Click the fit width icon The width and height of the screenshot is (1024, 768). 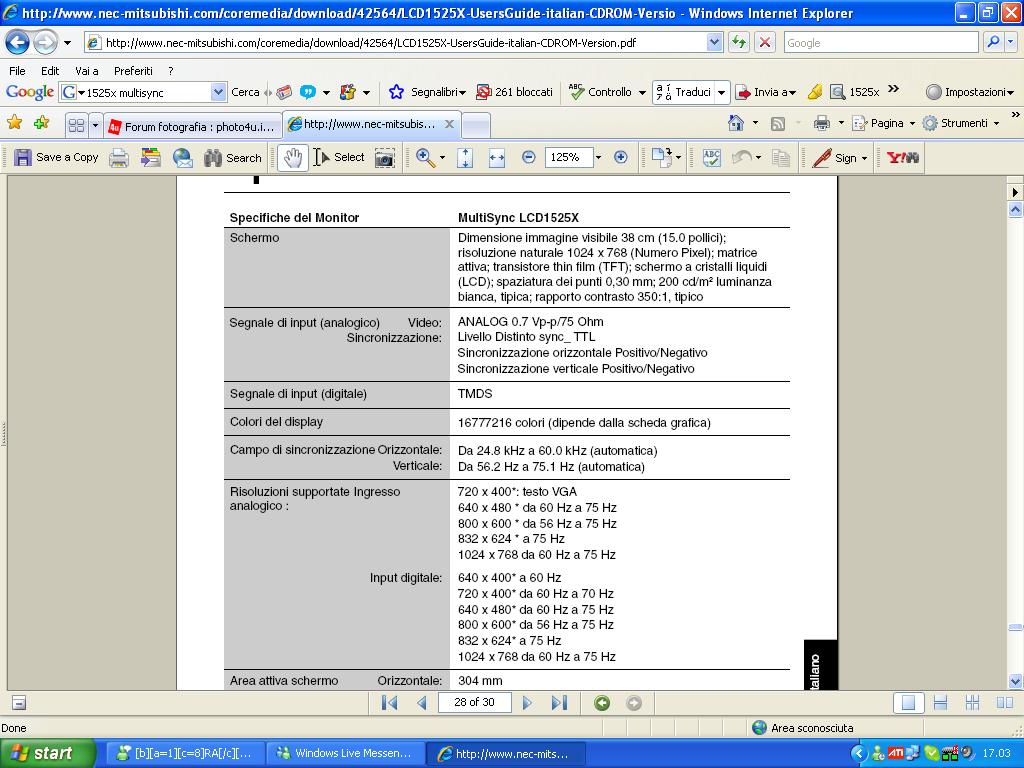(x=497, y=157)
